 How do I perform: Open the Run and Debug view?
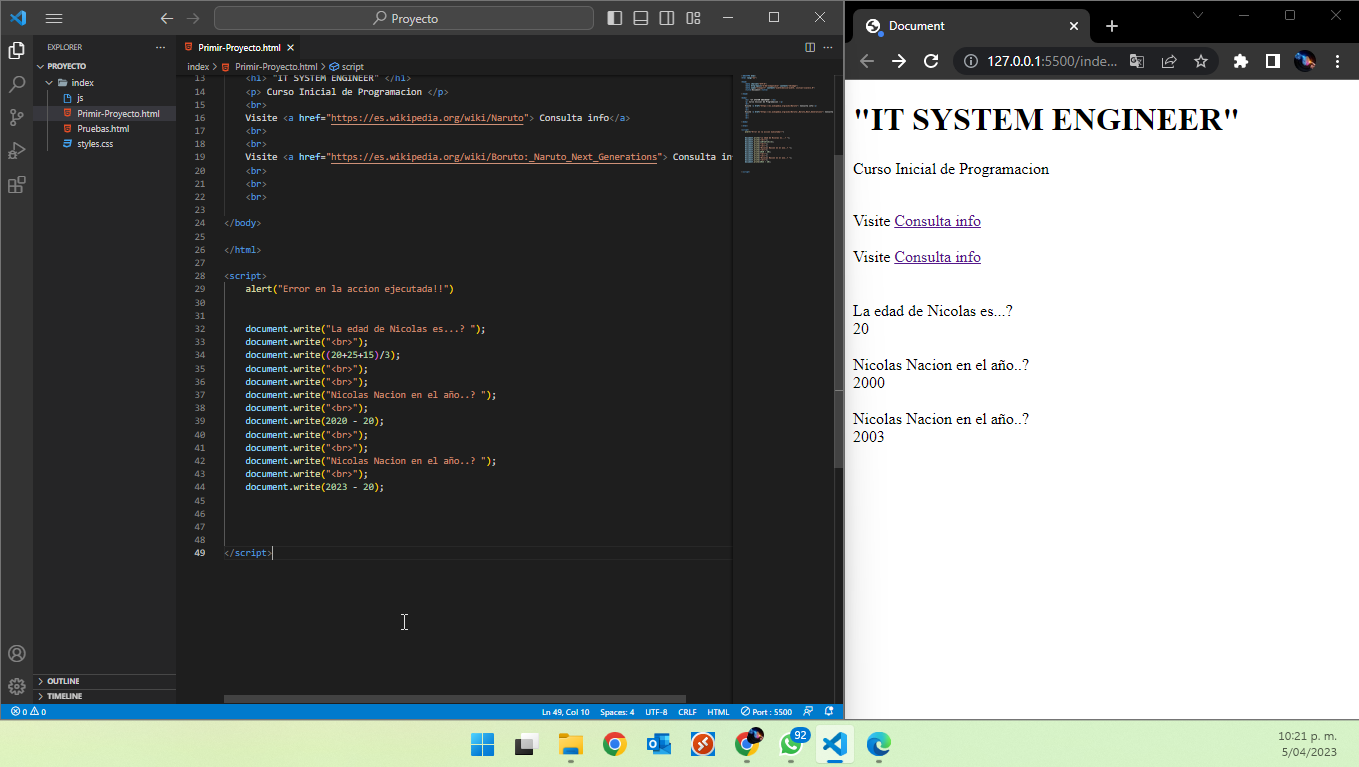point(16,151)
